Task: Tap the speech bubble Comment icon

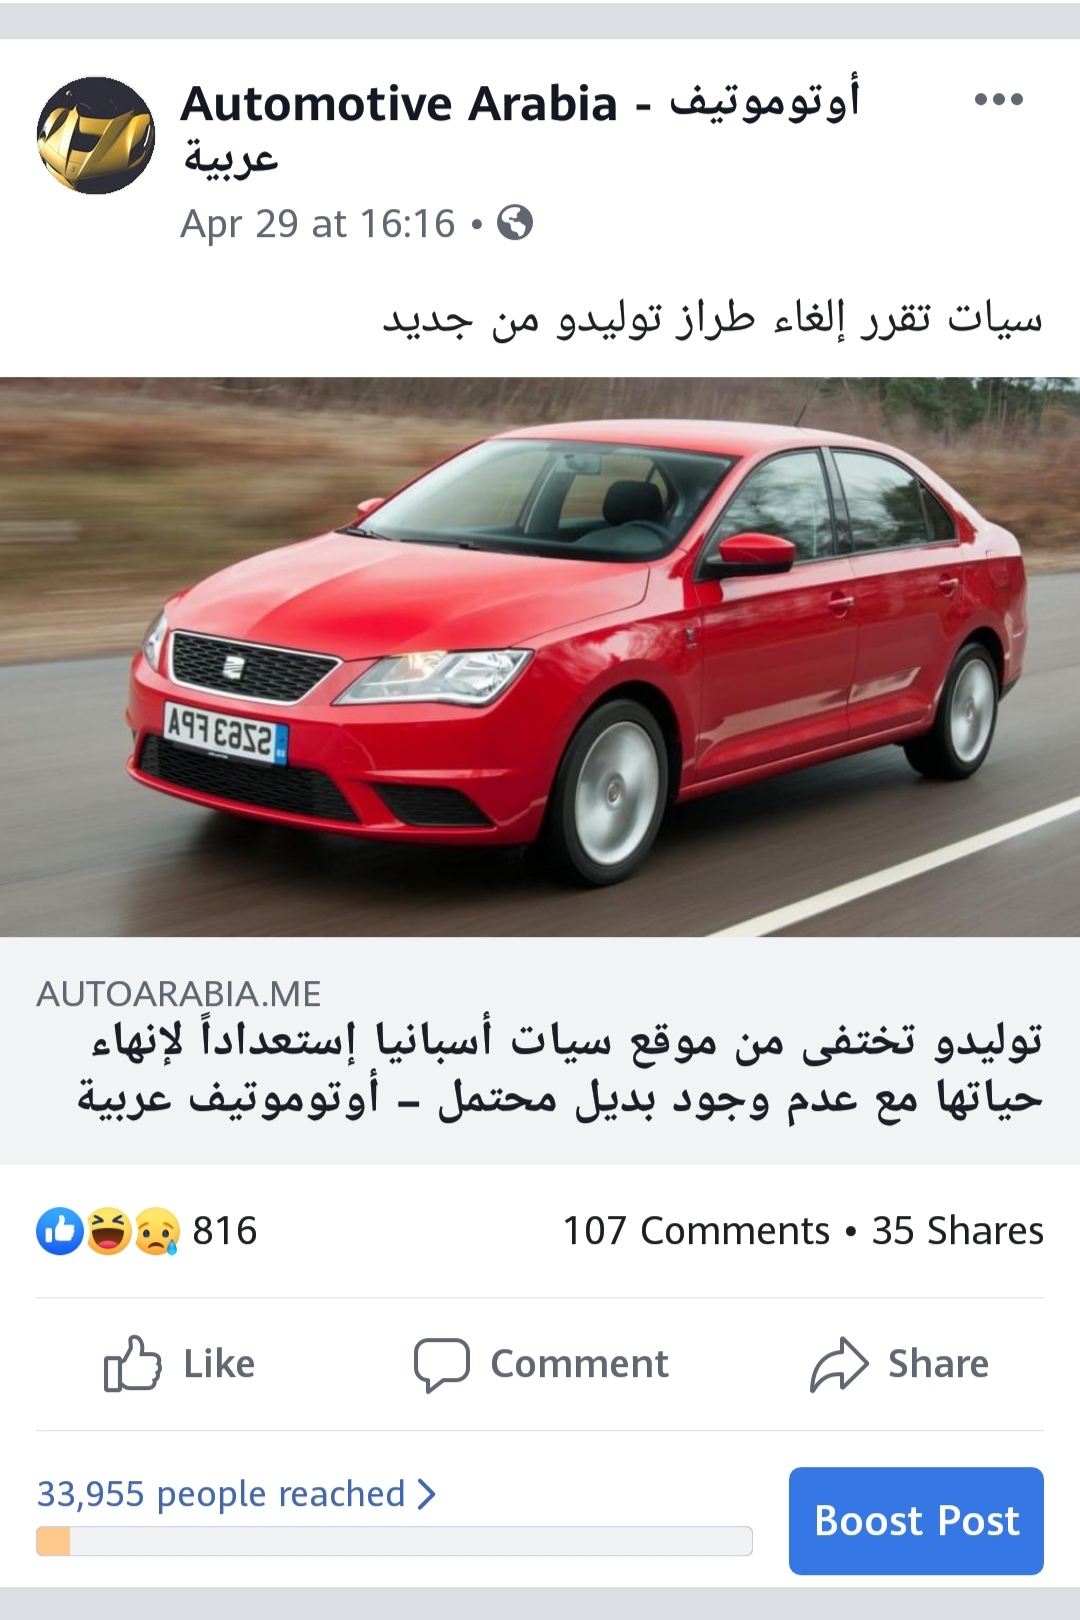Action: click(441, 1365)
